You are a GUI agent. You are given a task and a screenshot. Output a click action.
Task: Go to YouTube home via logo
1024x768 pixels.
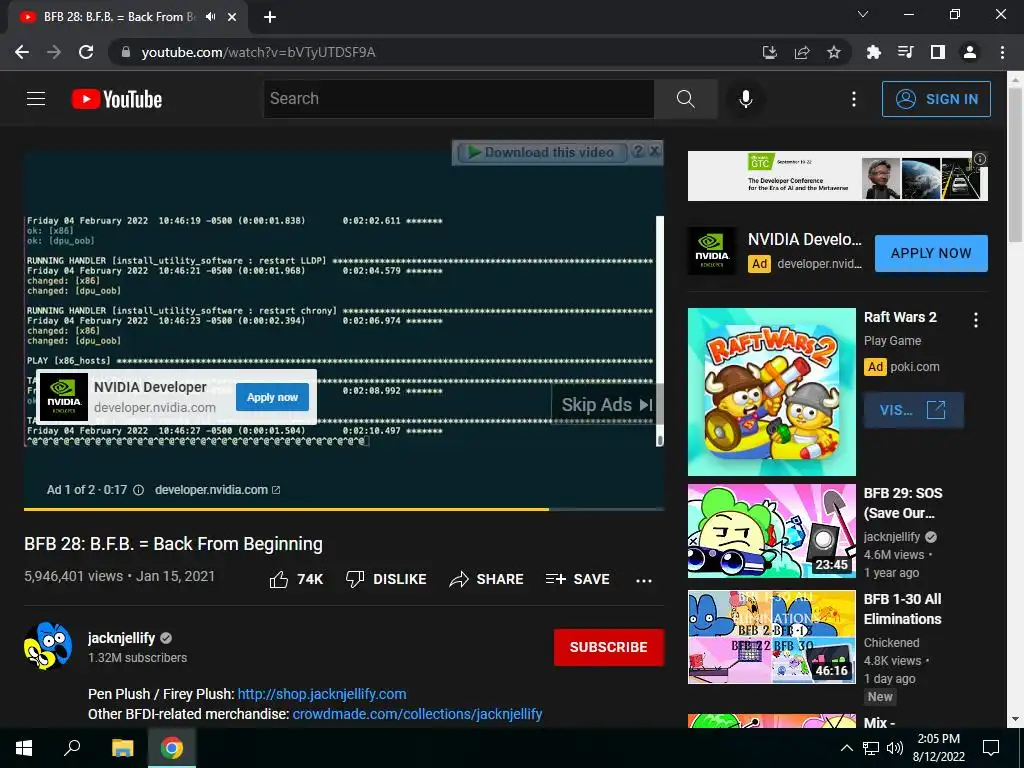coord(117,99)
